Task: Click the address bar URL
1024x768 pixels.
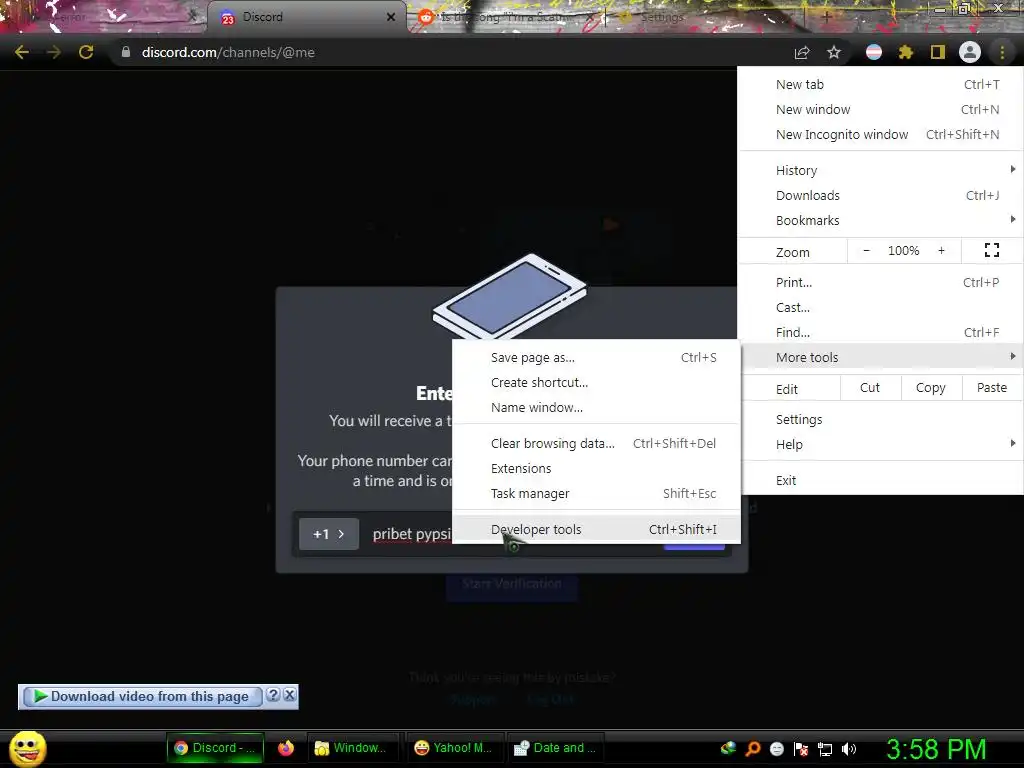Action: click(x=228, y=52)
